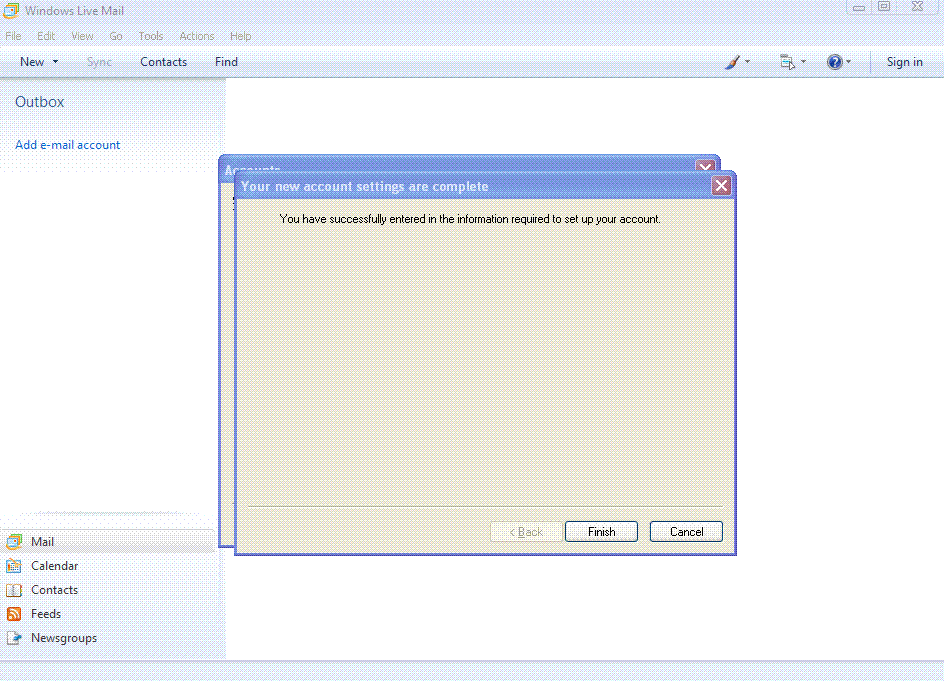Click the Cancel button in the wizard
The image size is (944, 681).
(686, 532)
